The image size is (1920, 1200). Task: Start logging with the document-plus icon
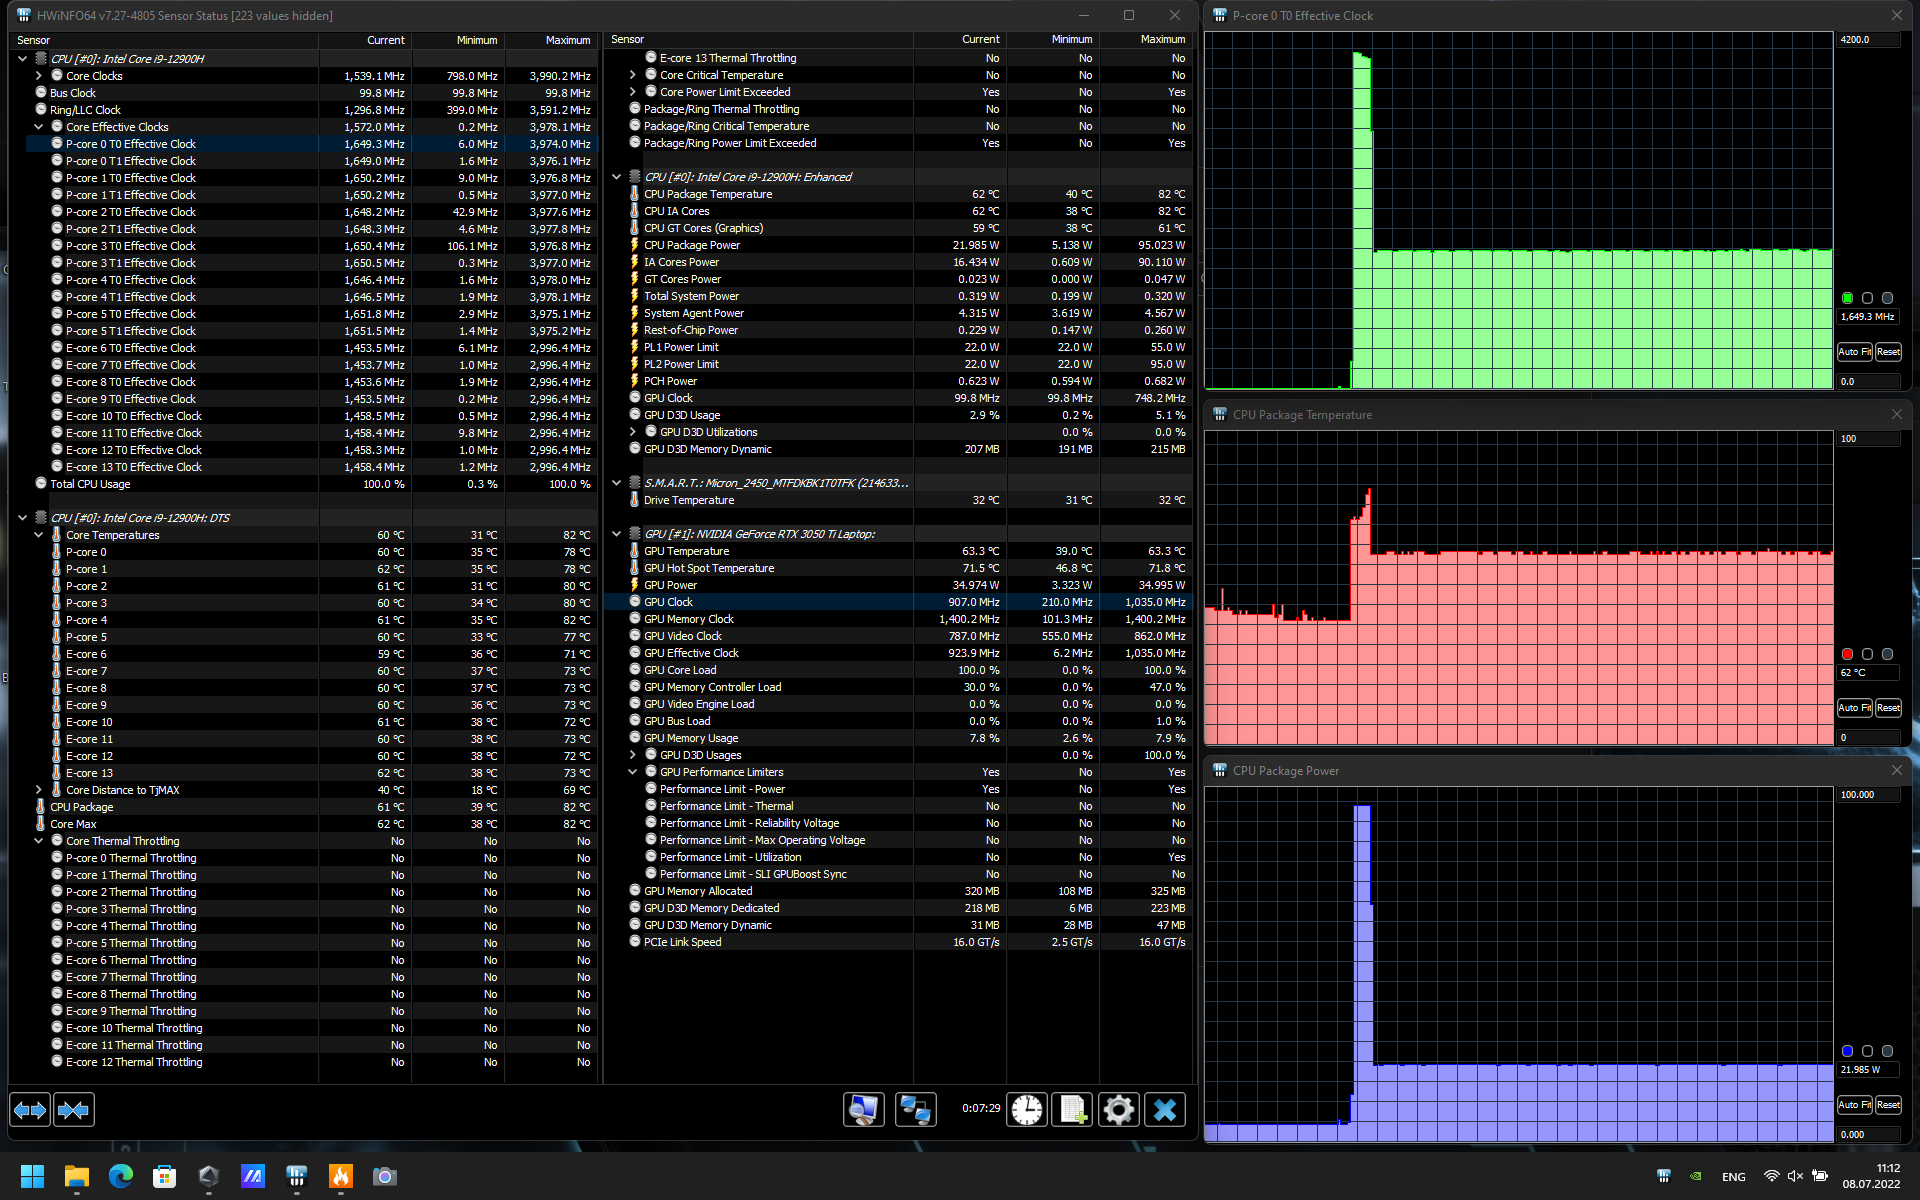pyautogui.click(x=1073, y=1109)
